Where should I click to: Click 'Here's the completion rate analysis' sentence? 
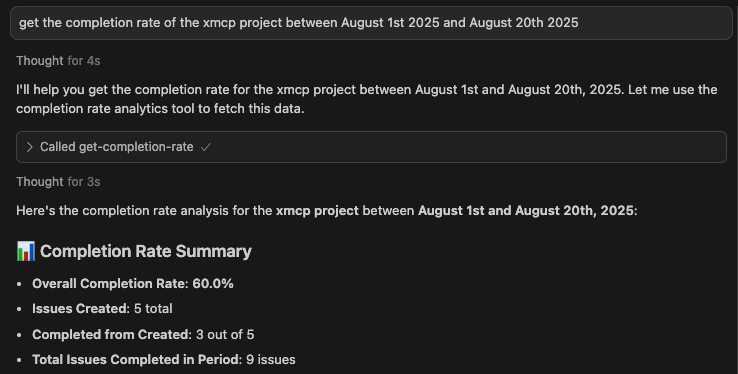tap(327, 211)
